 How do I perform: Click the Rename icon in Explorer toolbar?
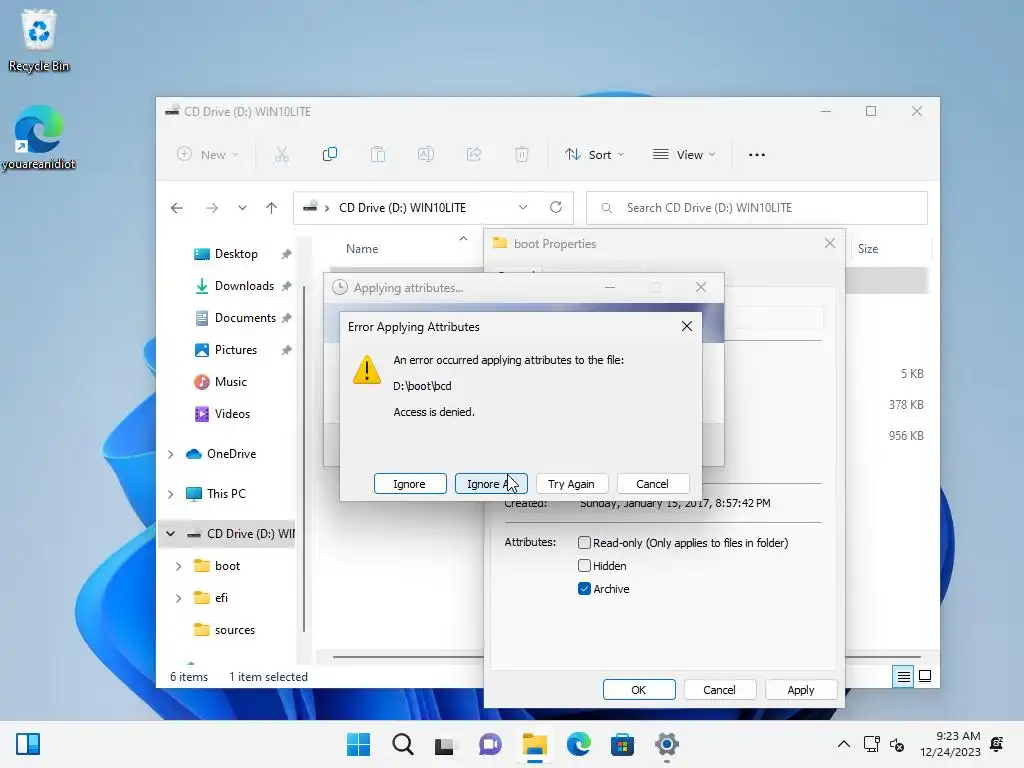coord(426,155)
